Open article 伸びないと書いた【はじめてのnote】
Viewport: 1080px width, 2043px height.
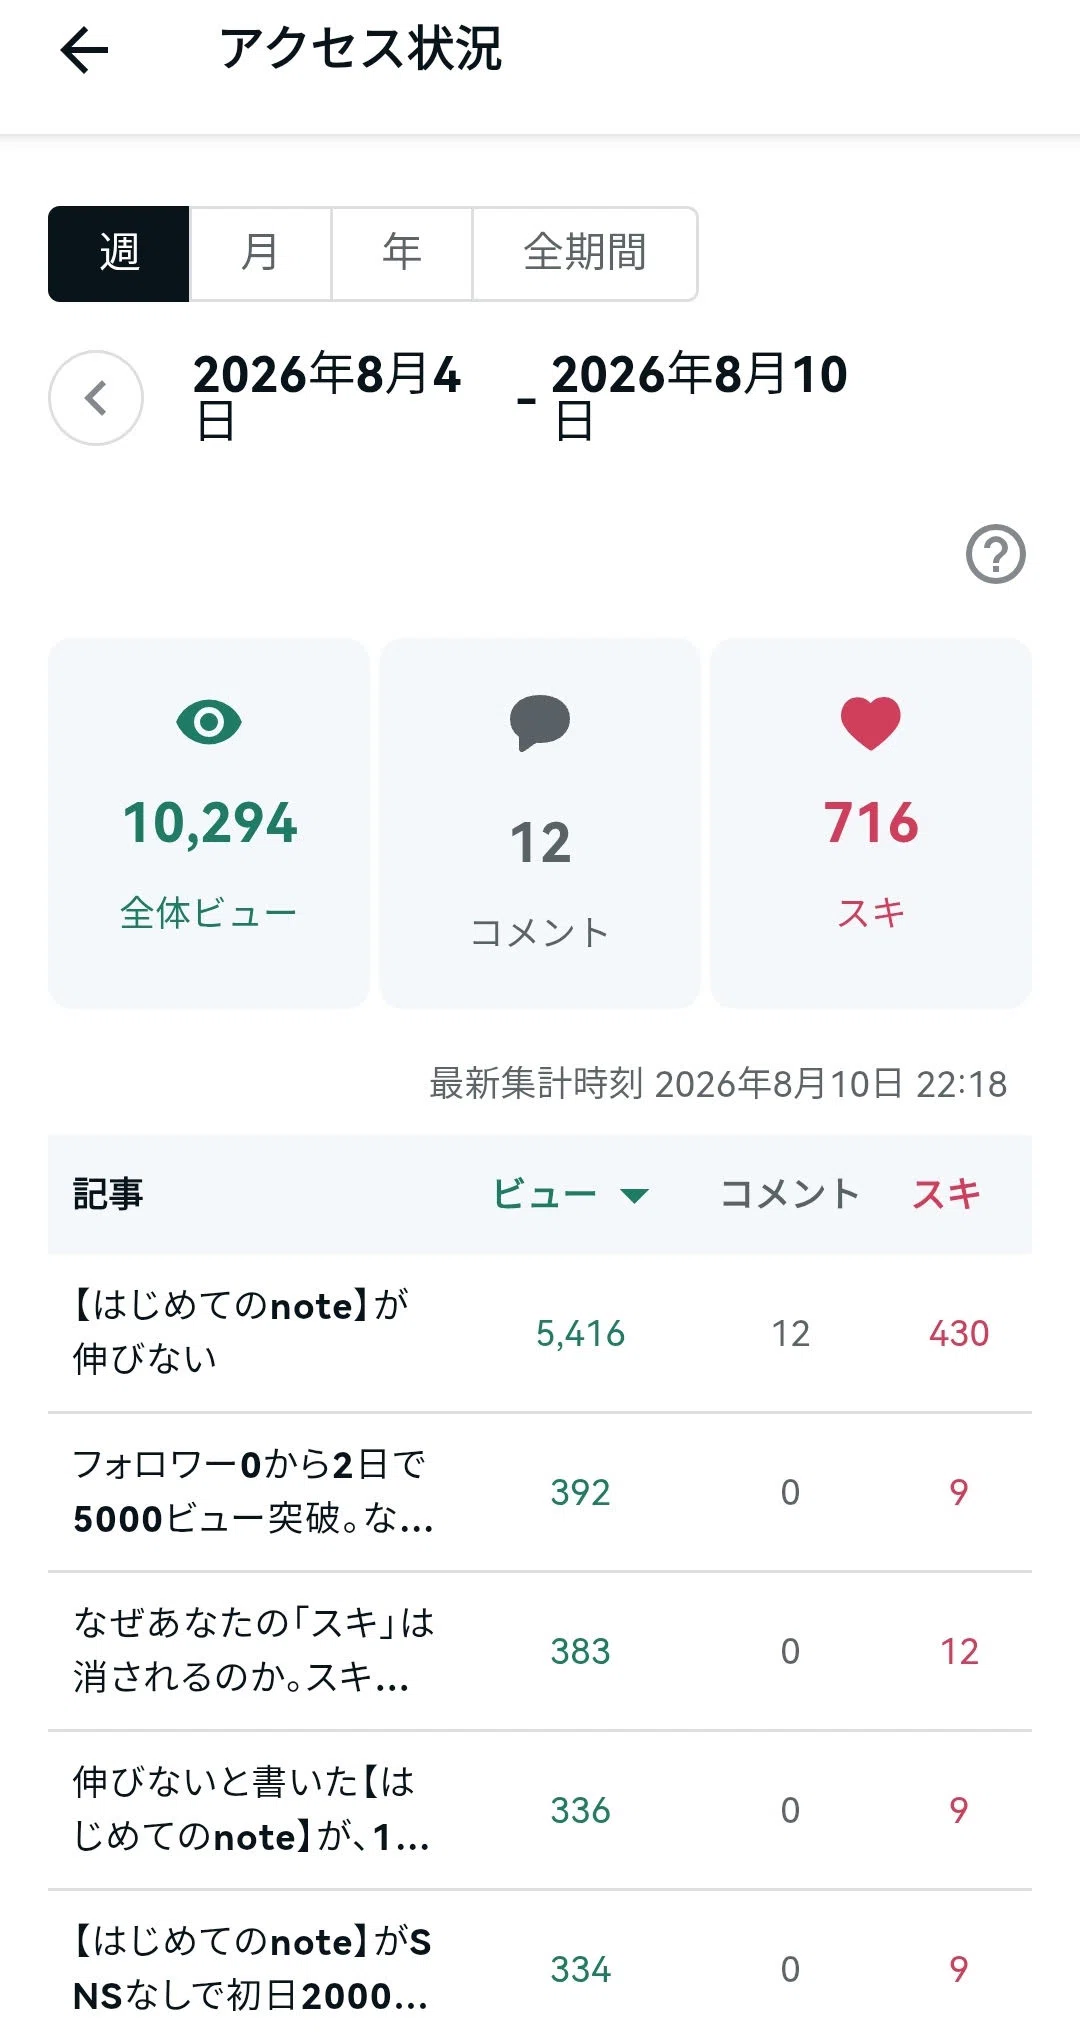tap(540, 1810)
